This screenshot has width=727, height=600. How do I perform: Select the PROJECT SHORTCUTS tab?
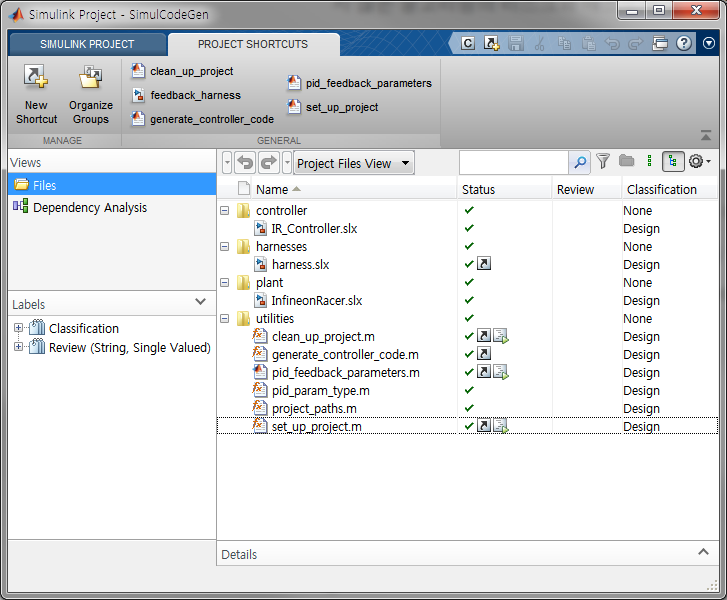(253, 44)
